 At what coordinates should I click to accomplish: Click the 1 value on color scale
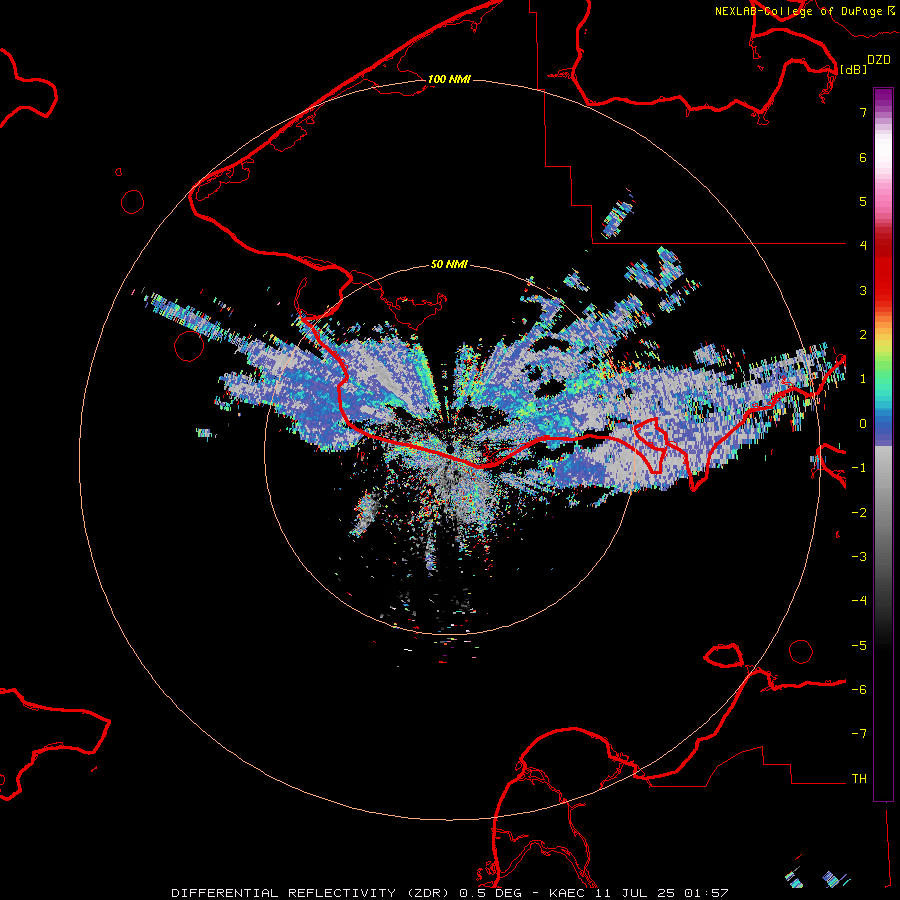(x=863, y=379)
